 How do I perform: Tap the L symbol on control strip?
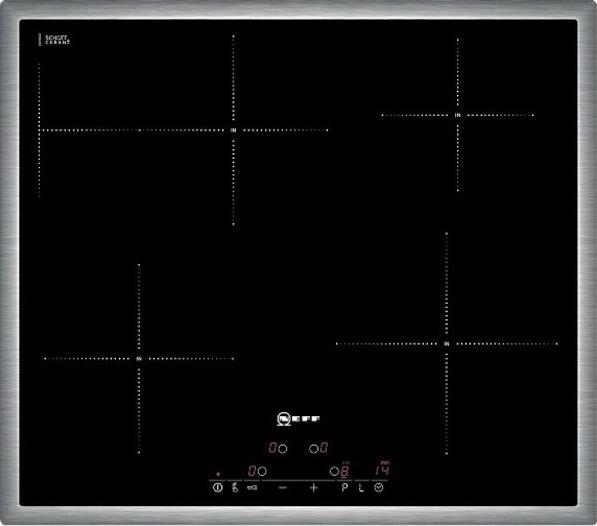[361, 487]
